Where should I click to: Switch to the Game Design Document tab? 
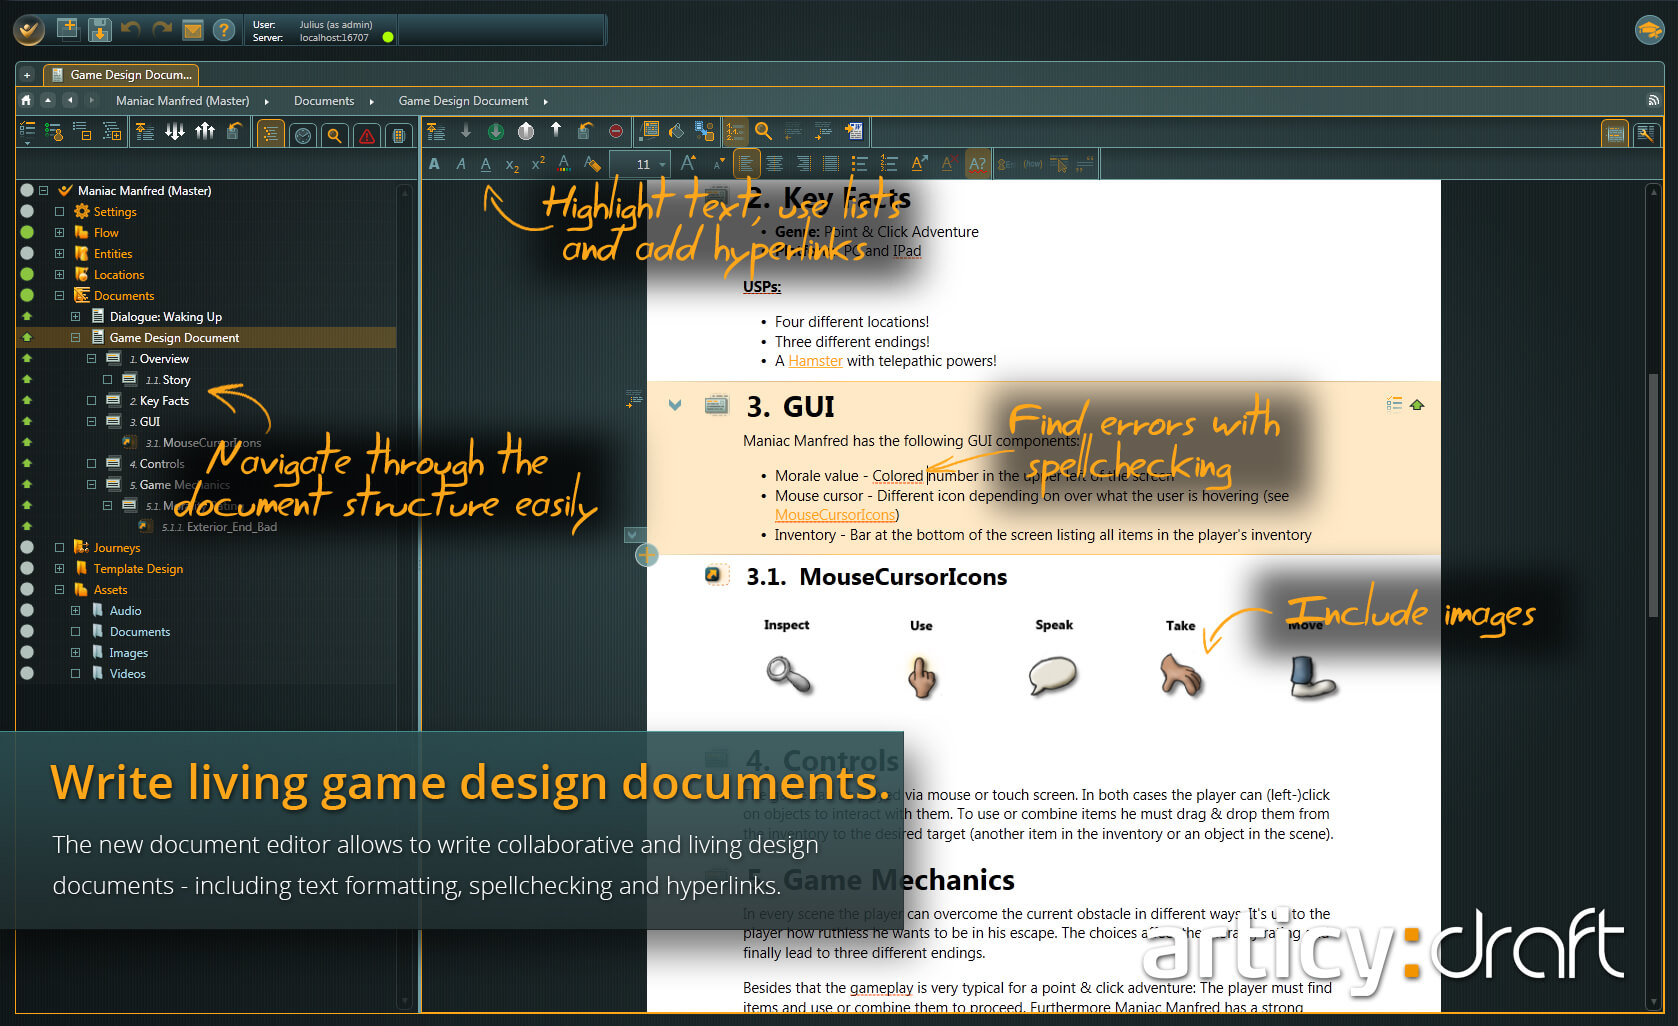pyautogui.click(x=120, y=74)
